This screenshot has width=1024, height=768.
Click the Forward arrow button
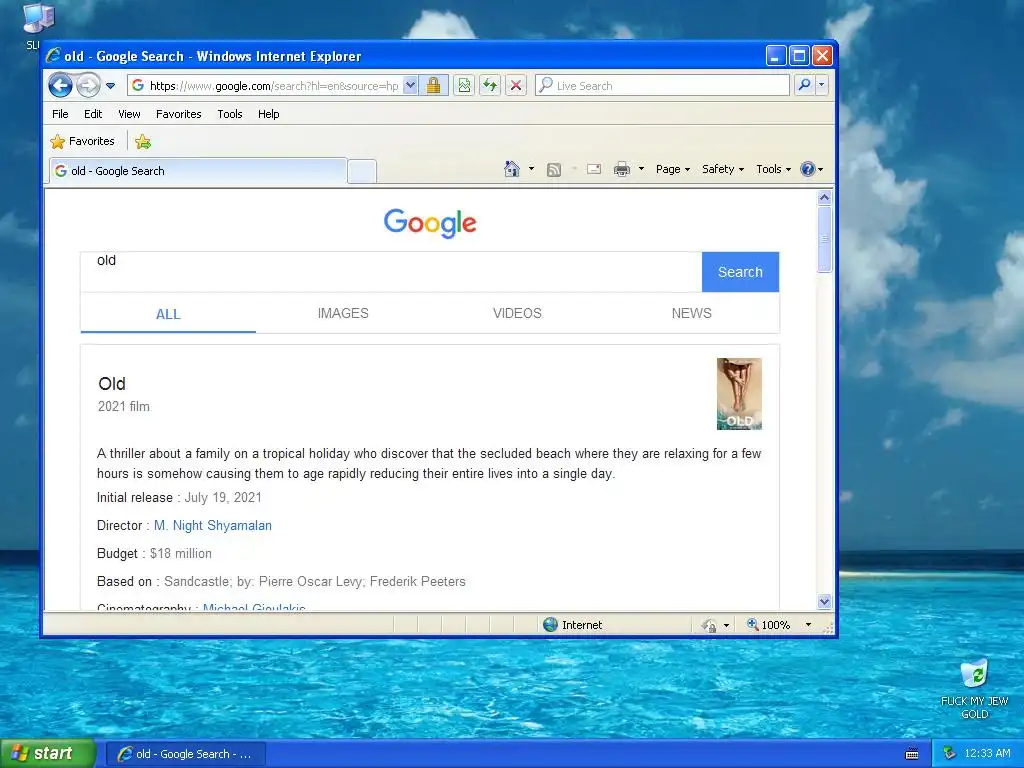89,86
